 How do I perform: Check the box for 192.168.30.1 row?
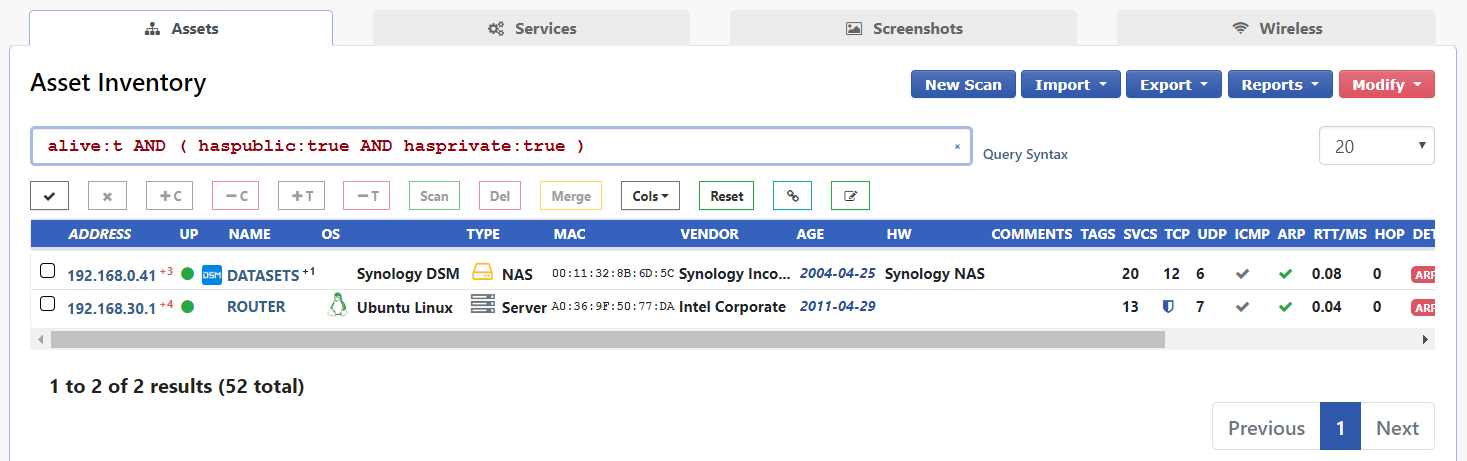pyautogui.click(x=47, y=305)
